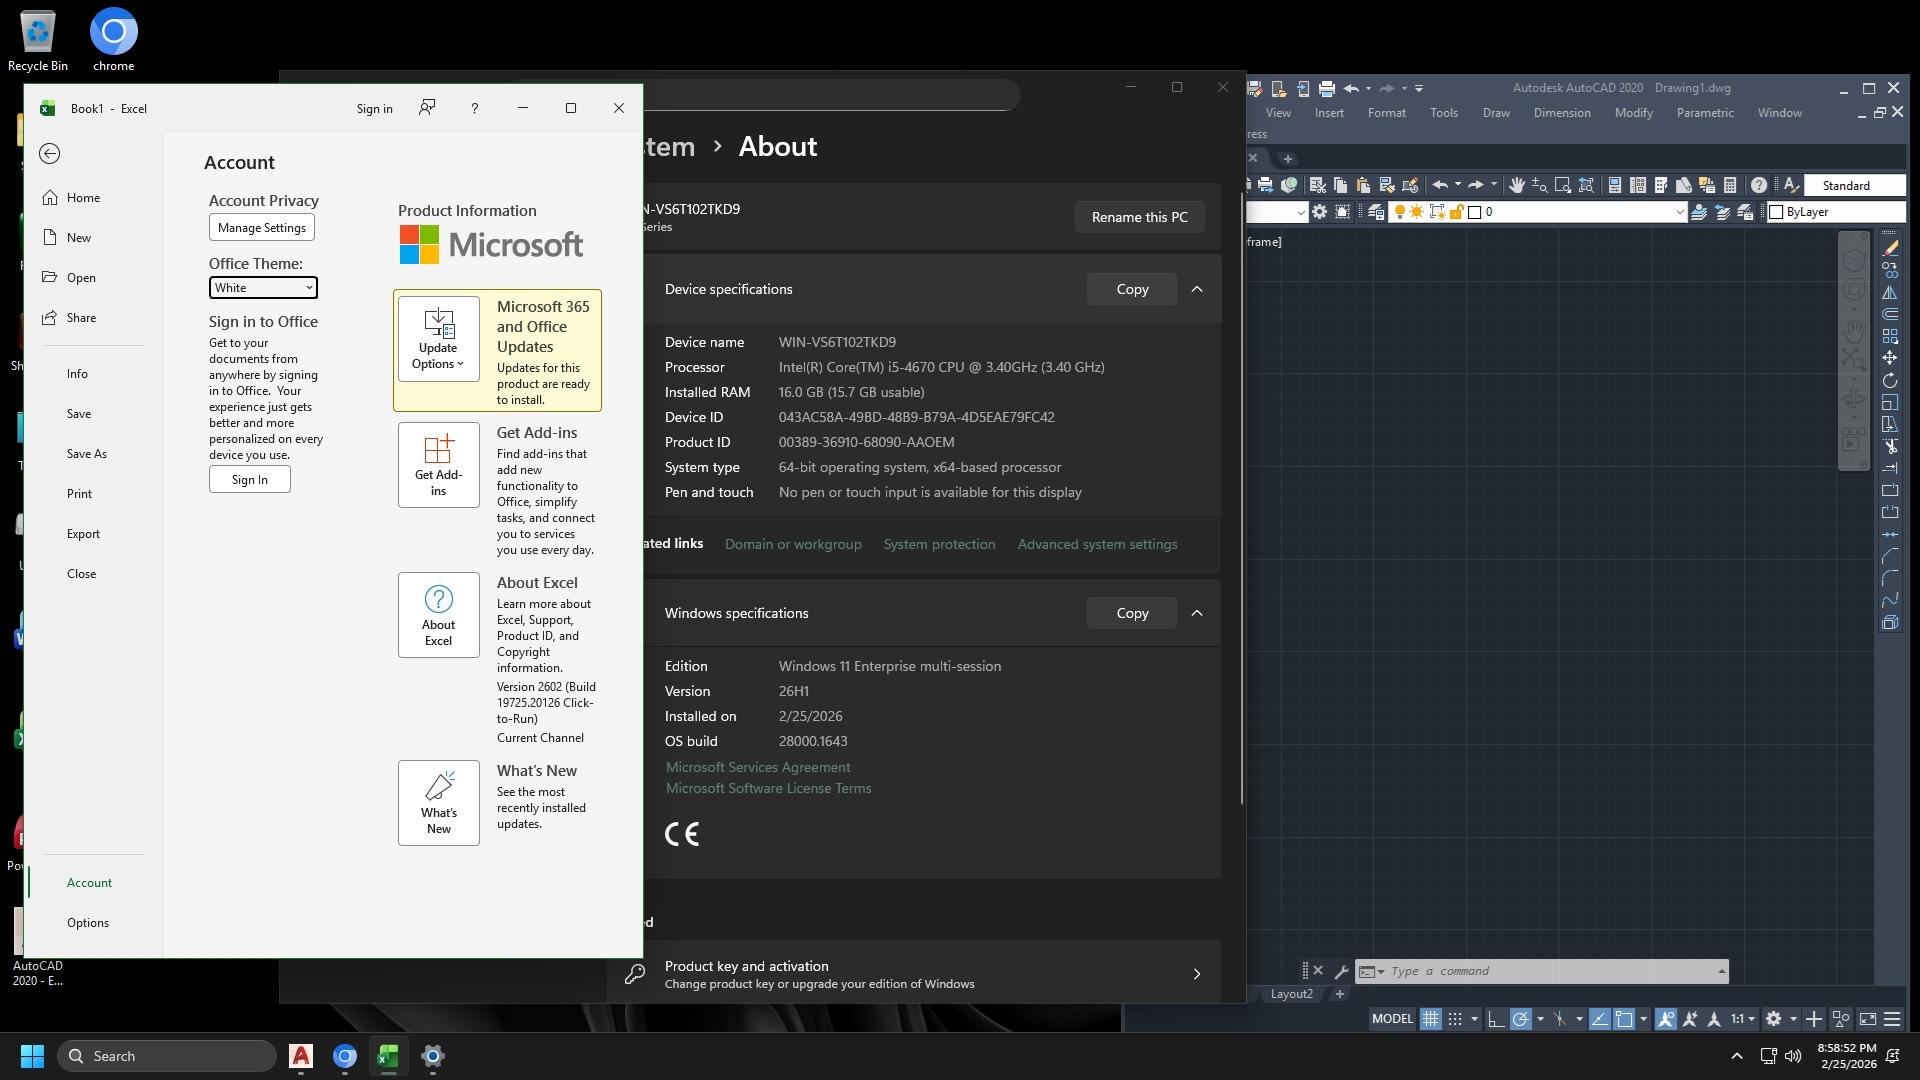Toggle annotation visibility in AutoCAD status bar
Screen dimensions: 1920x1080
tap(1665, 1019)
